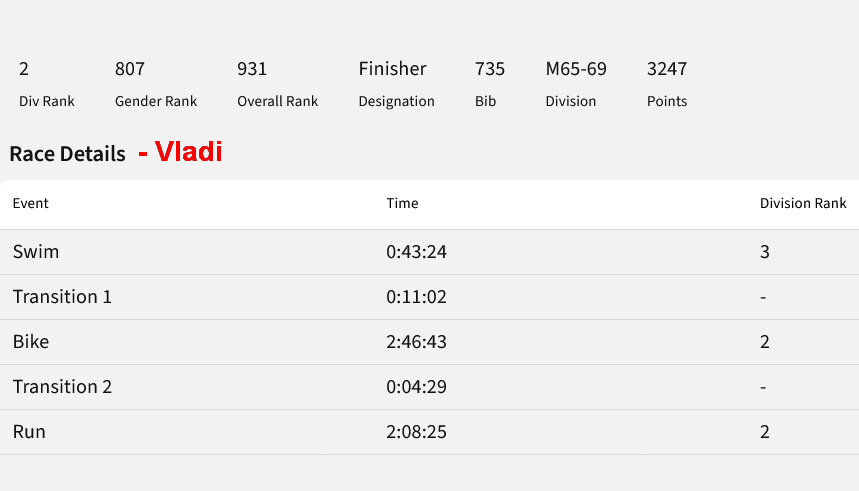The height and width of the screenshot is (491, 859).
Task: Click the Gender Rank value 807
Action: tap(130, 69)
